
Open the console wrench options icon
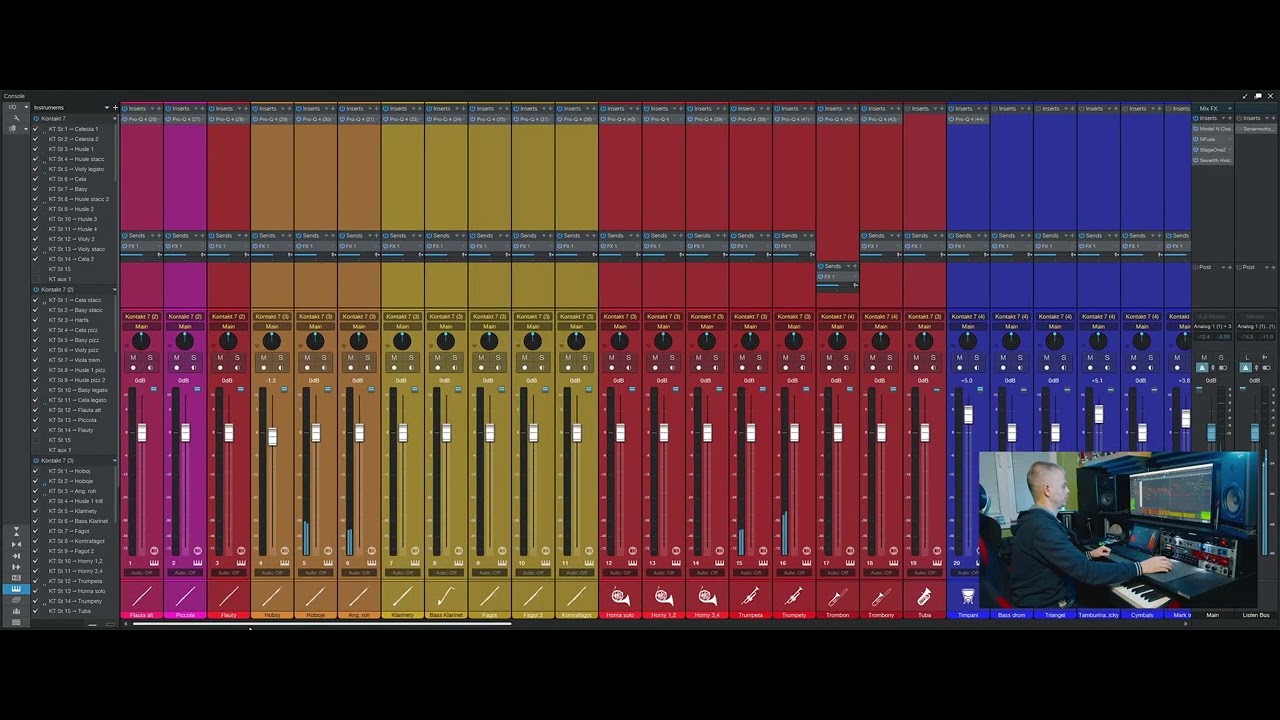click(x=15, y=118)
